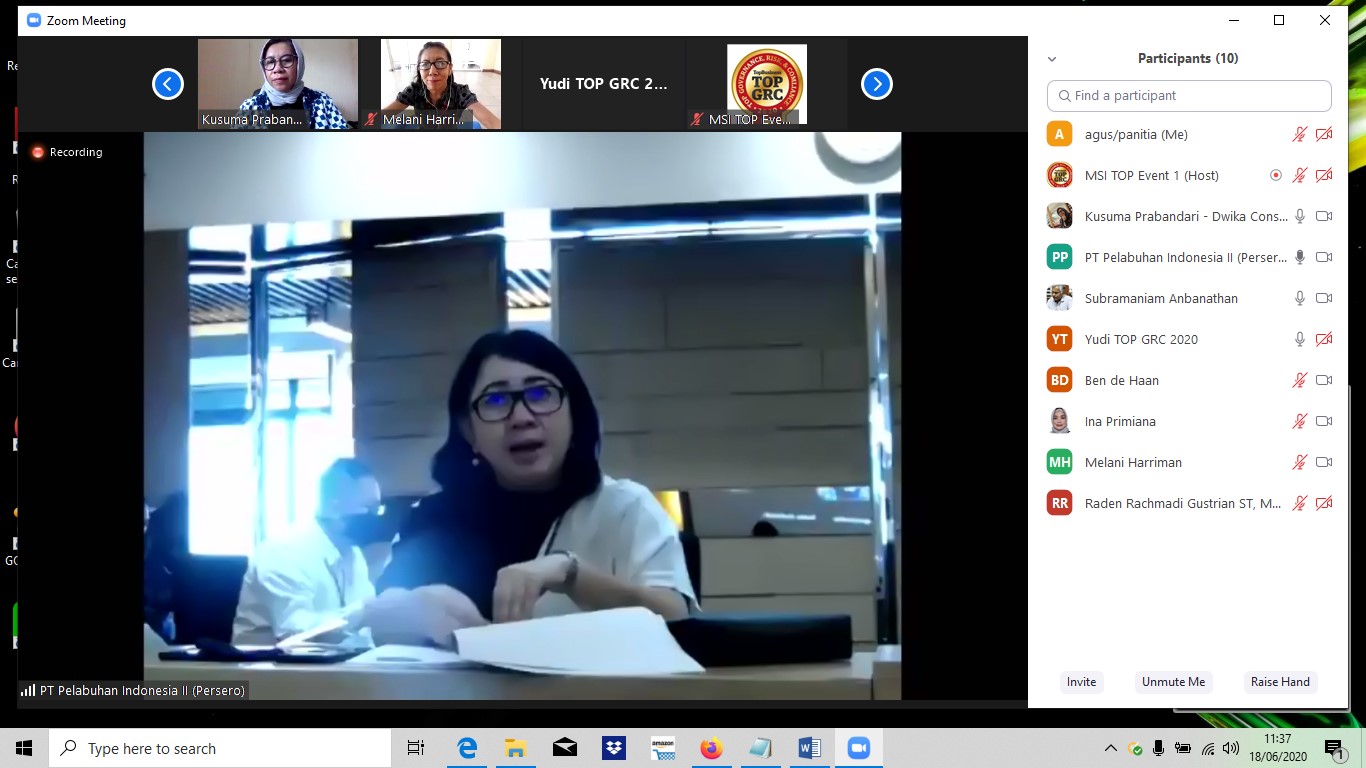The width and height of the screenshot is (1366, 768).
Task: Open the Action Center notifications
Action: click(1334, 748)
